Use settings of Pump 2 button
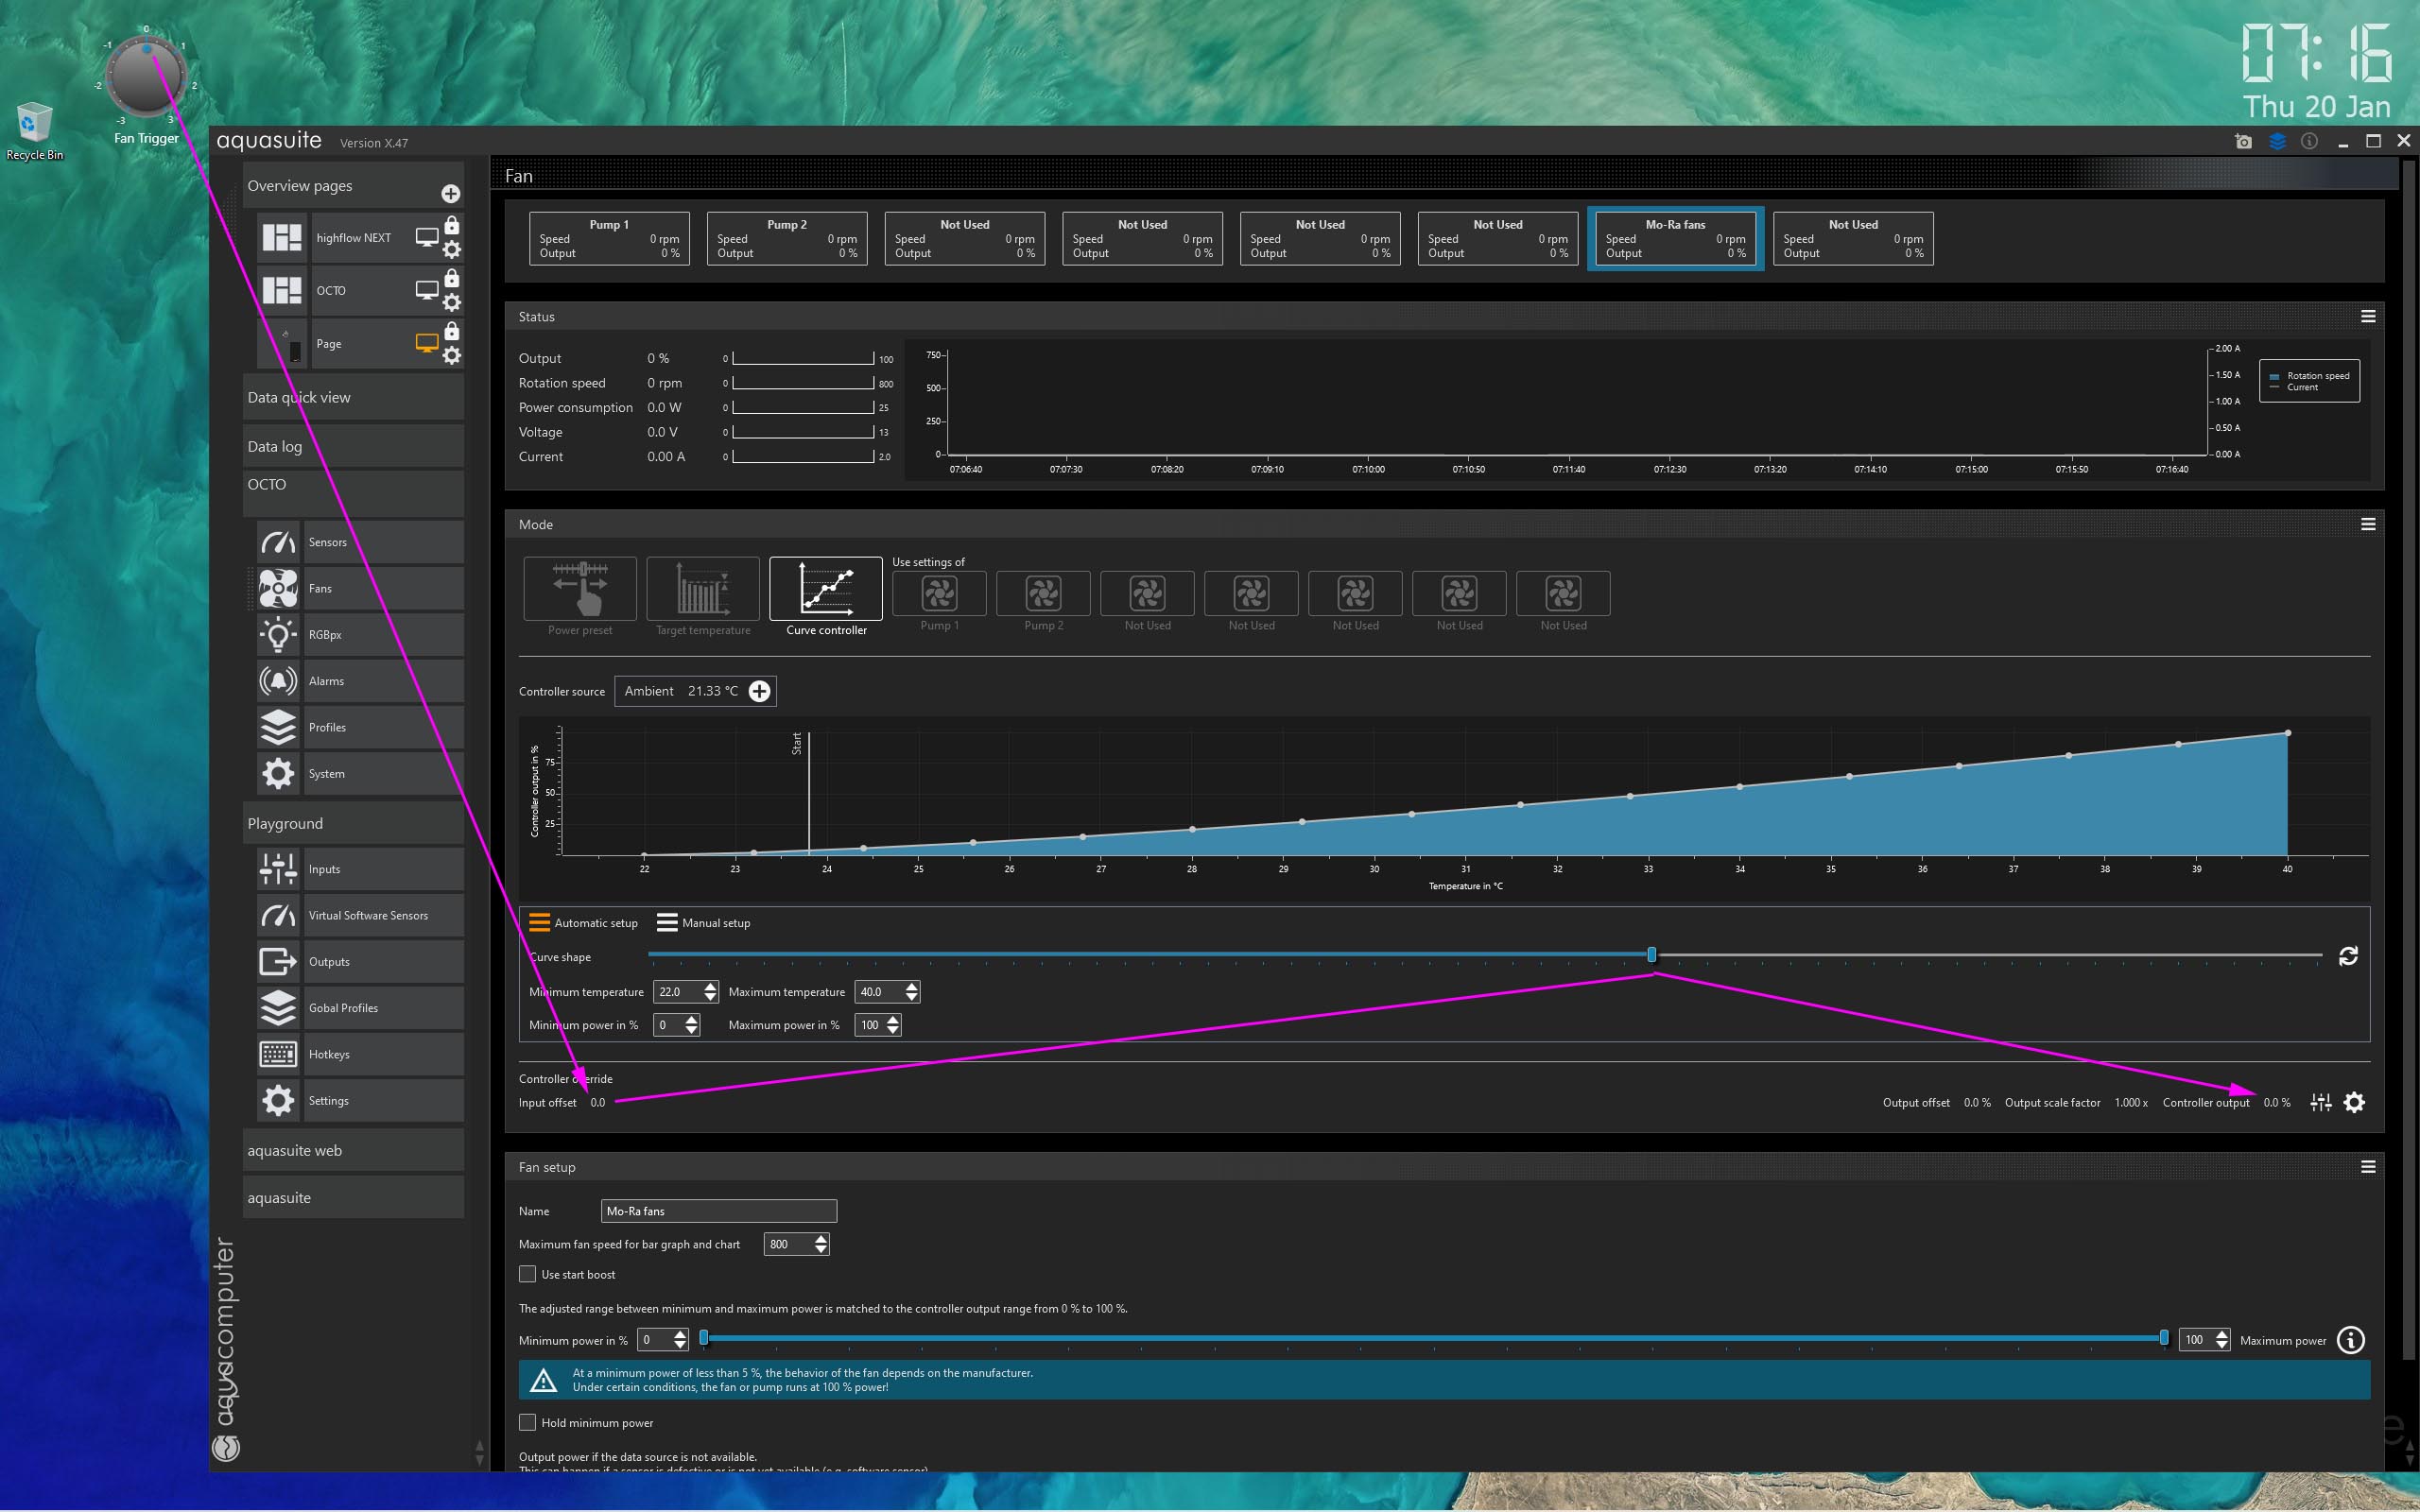Screen dimensions: 2420x1512 pyautogui.click(x=1043, y=594)
